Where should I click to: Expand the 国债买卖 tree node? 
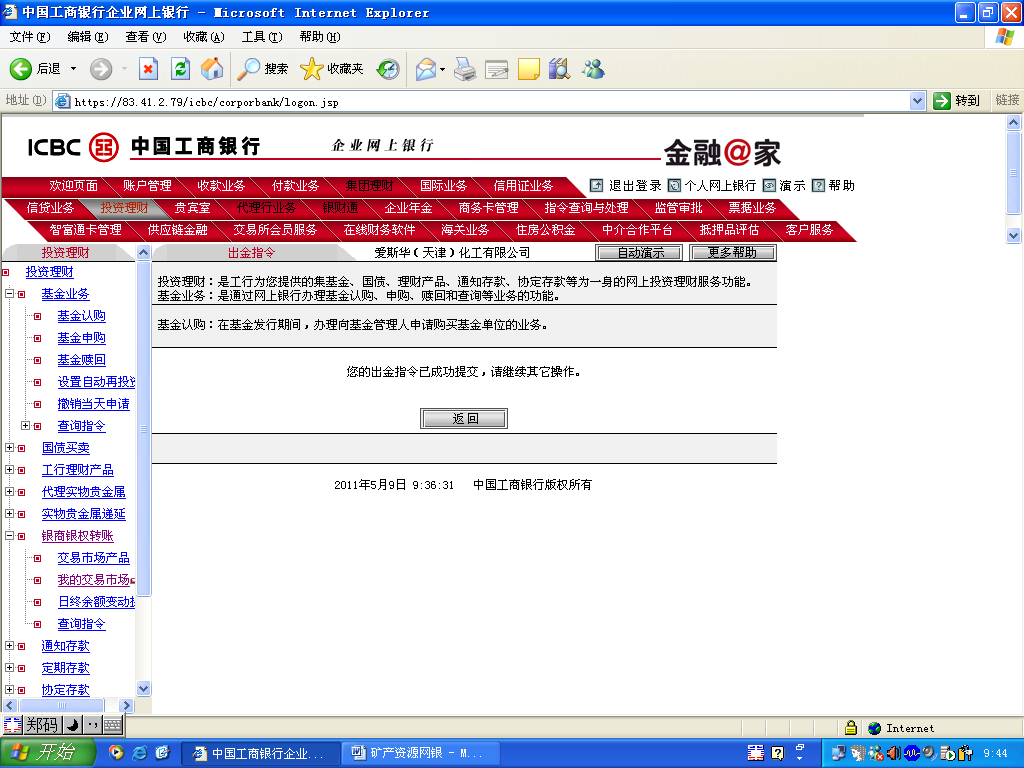tap(9, 447)
